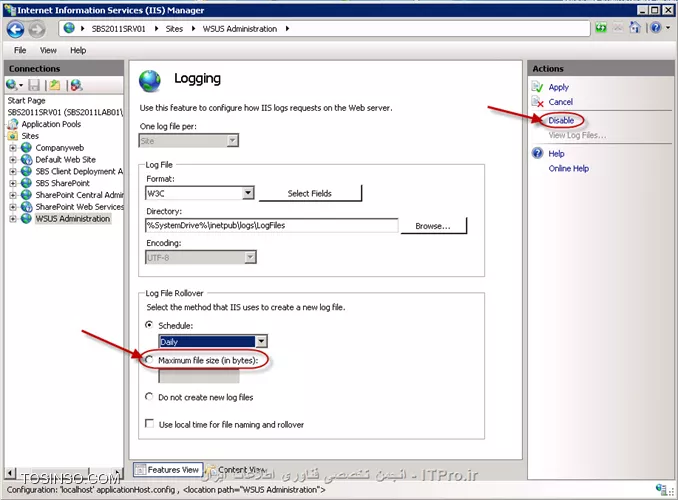Select Start Page in Connections tree
Image resolution: width=678 pixels, height=500 pixels.
tap(26, 101)
